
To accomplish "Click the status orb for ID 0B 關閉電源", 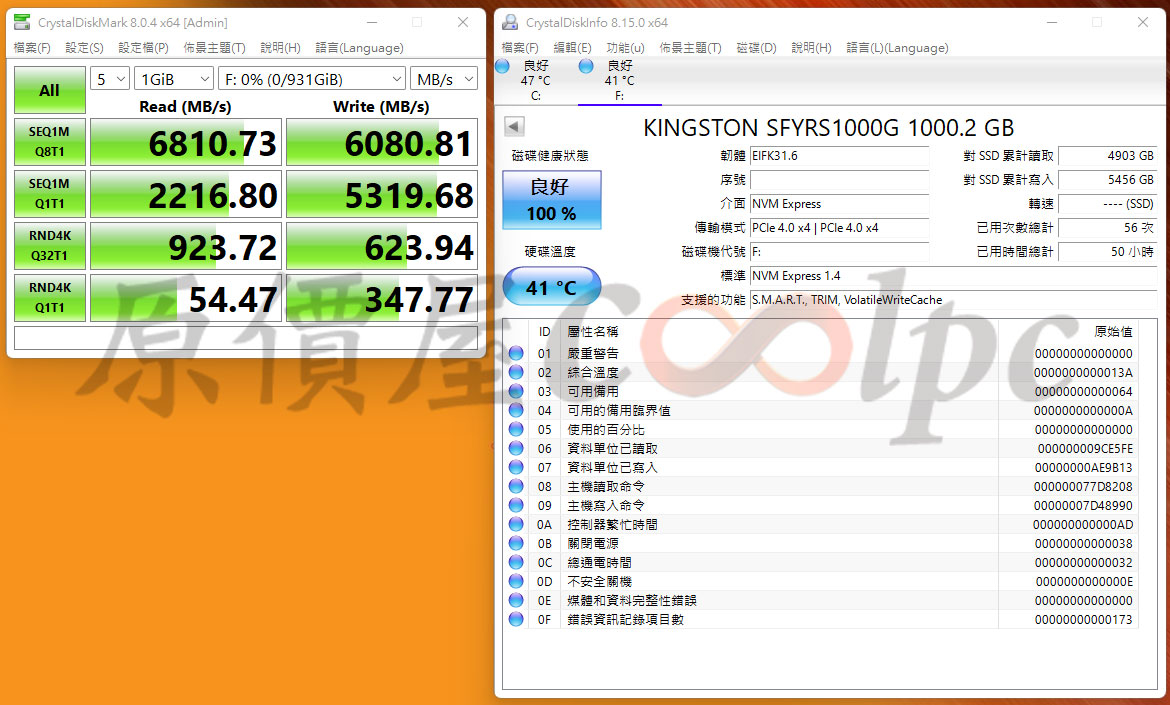I will point(516,543).
